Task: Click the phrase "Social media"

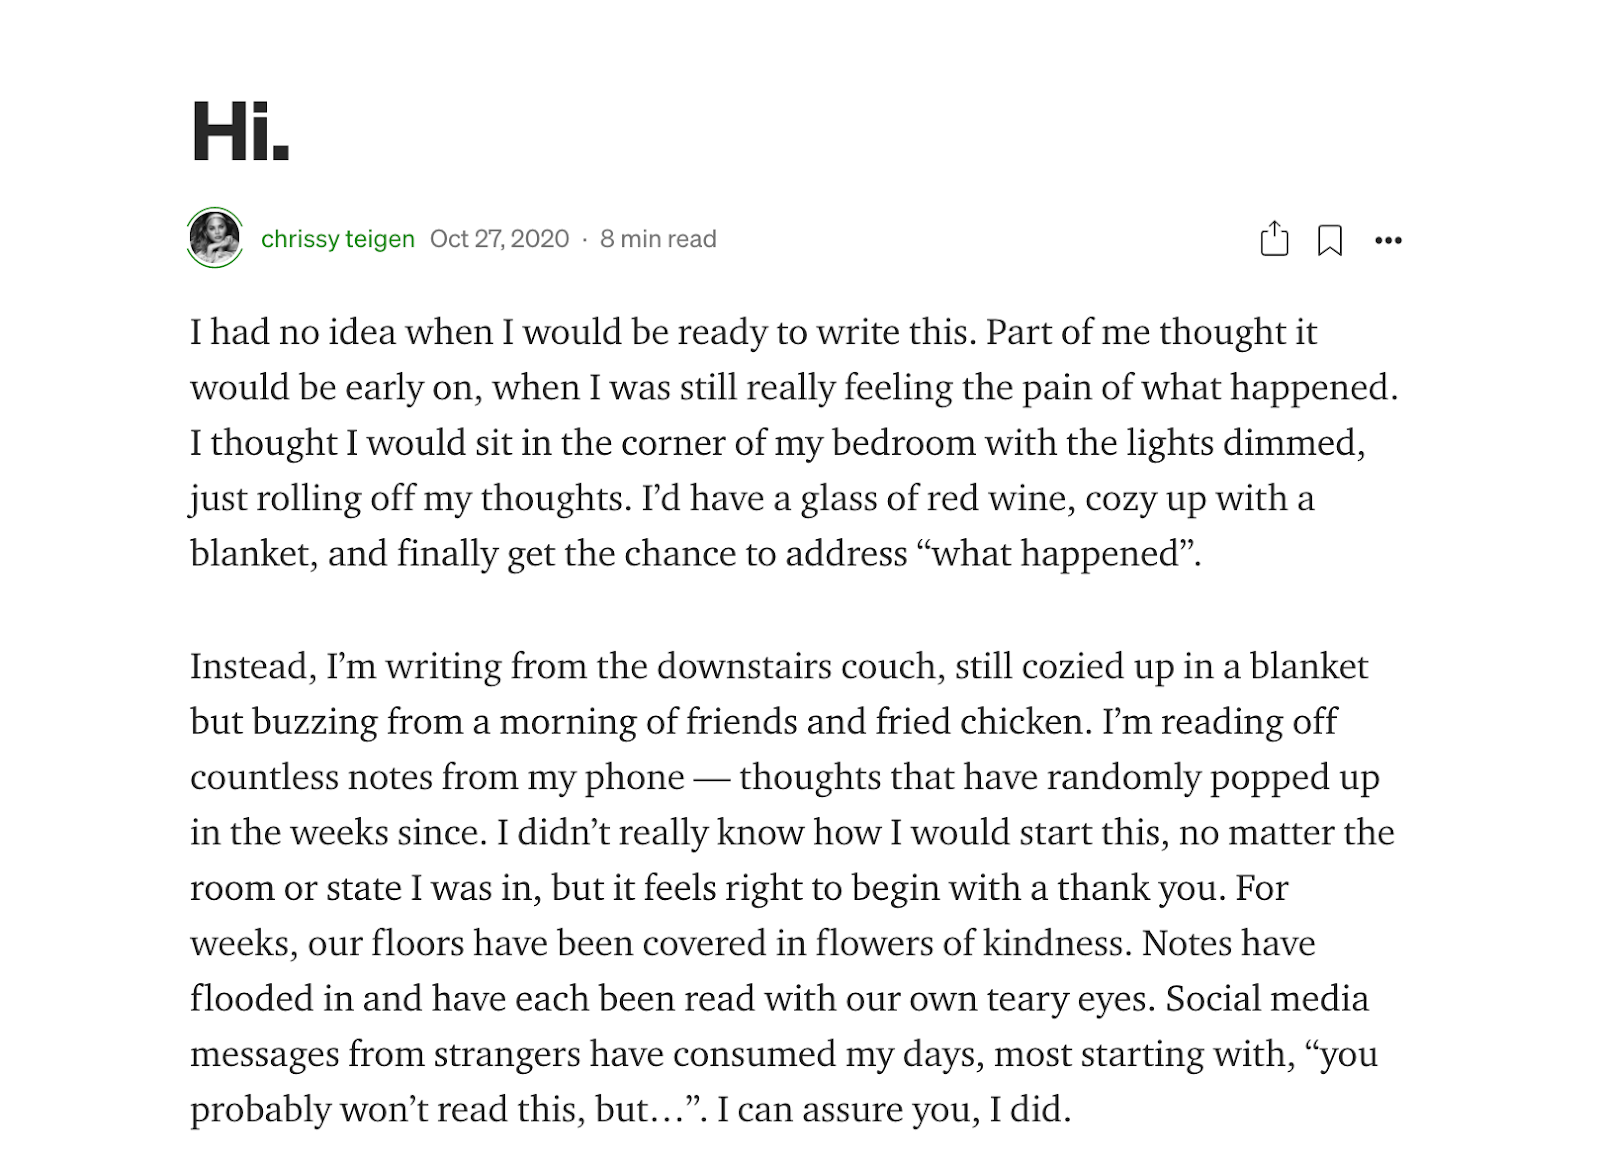Action: pyautogui.click(x=1267, y=999)
